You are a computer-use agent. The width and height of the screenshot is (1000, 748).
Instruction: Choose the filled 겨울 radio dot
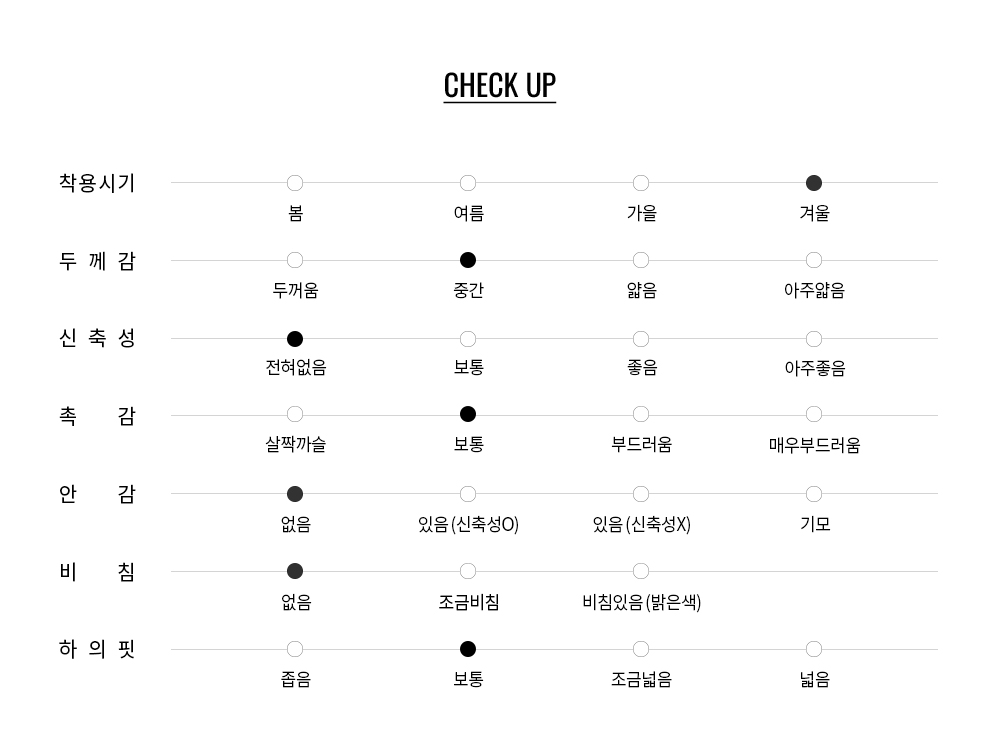click(x=814, y=183)
